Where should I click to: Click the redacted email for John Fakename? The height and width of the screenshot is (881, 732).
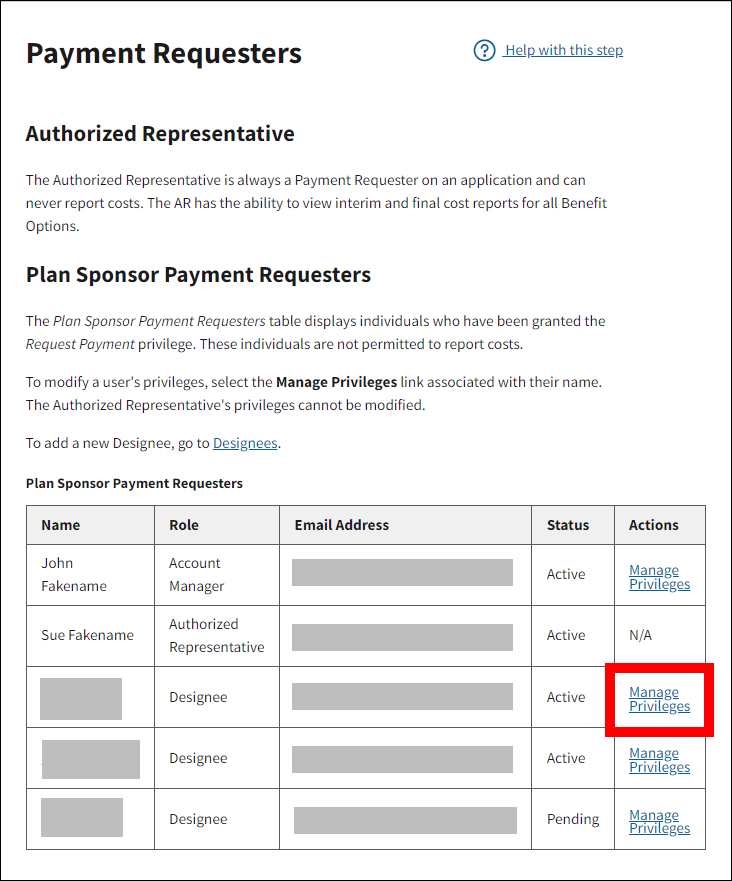tap(402, 573)
